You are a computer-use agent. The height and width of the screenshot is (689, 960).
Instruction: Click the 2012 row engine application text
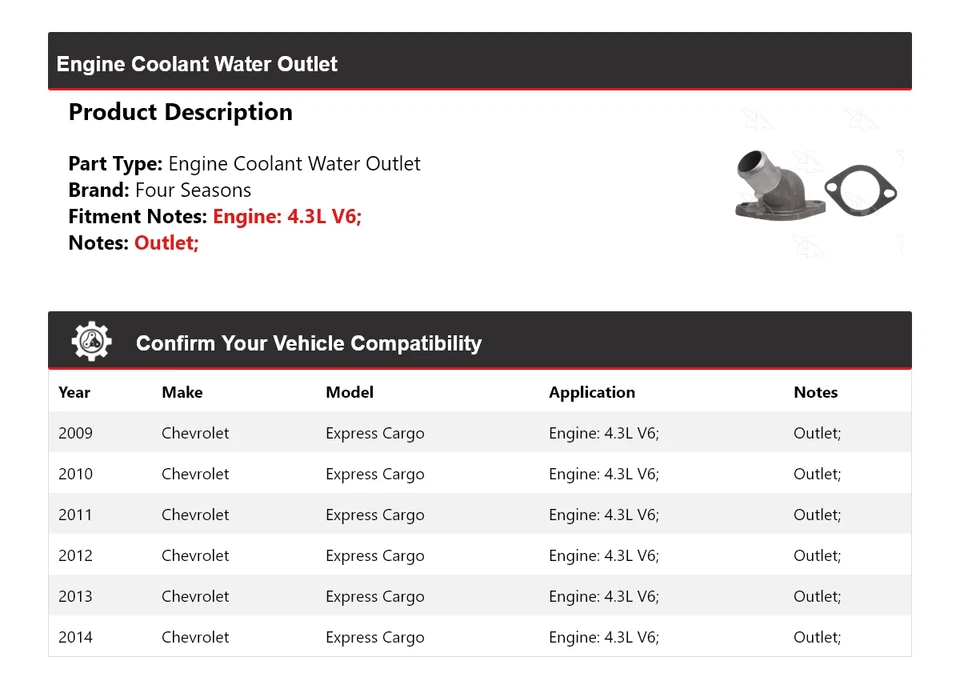pyautogui.click(x=603, y=556)
